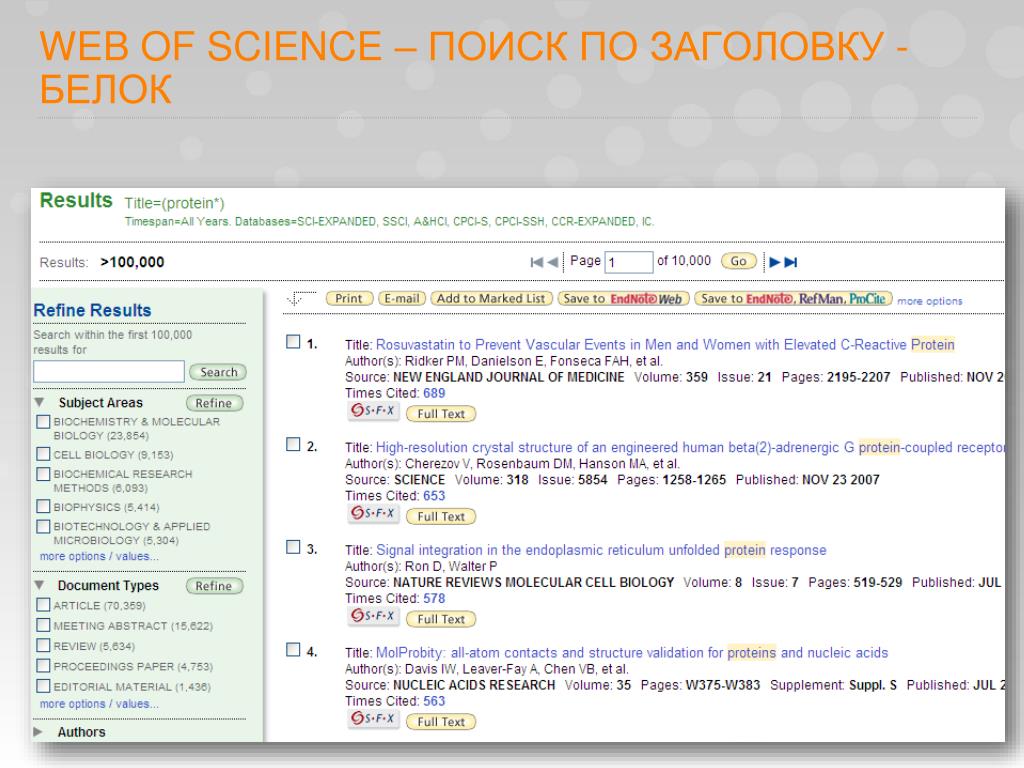Tick Editorial Material document type
Image resolution: width=1024 pixels, height=768 pixels.
coord(43,686)
